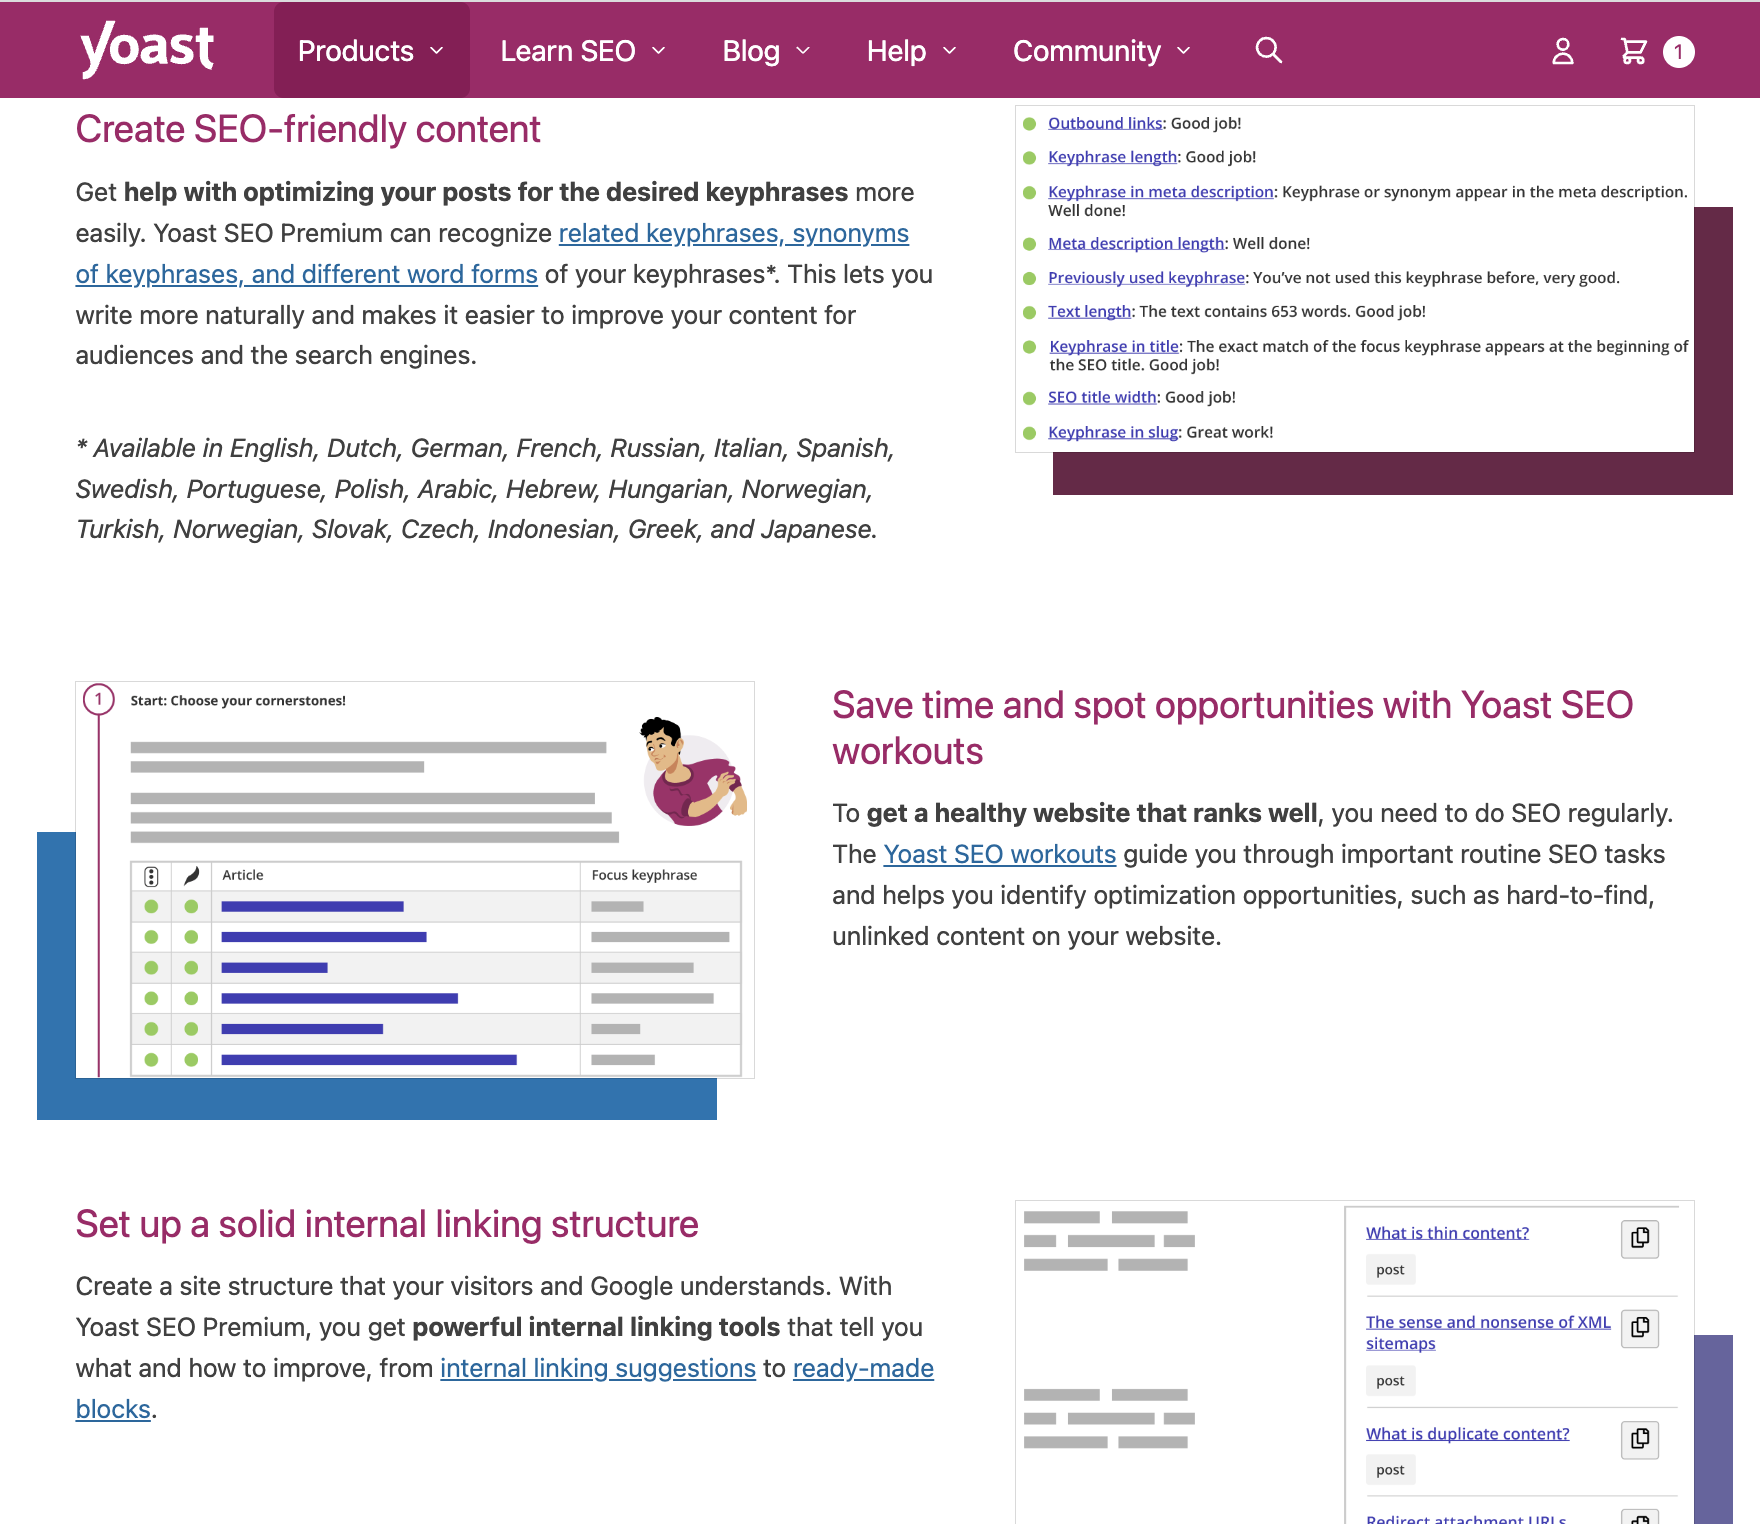This screenshot has height=1524, width=1760.
Task: Copy link for XML sitemaps article
Action: (x=1639, y=1327)
